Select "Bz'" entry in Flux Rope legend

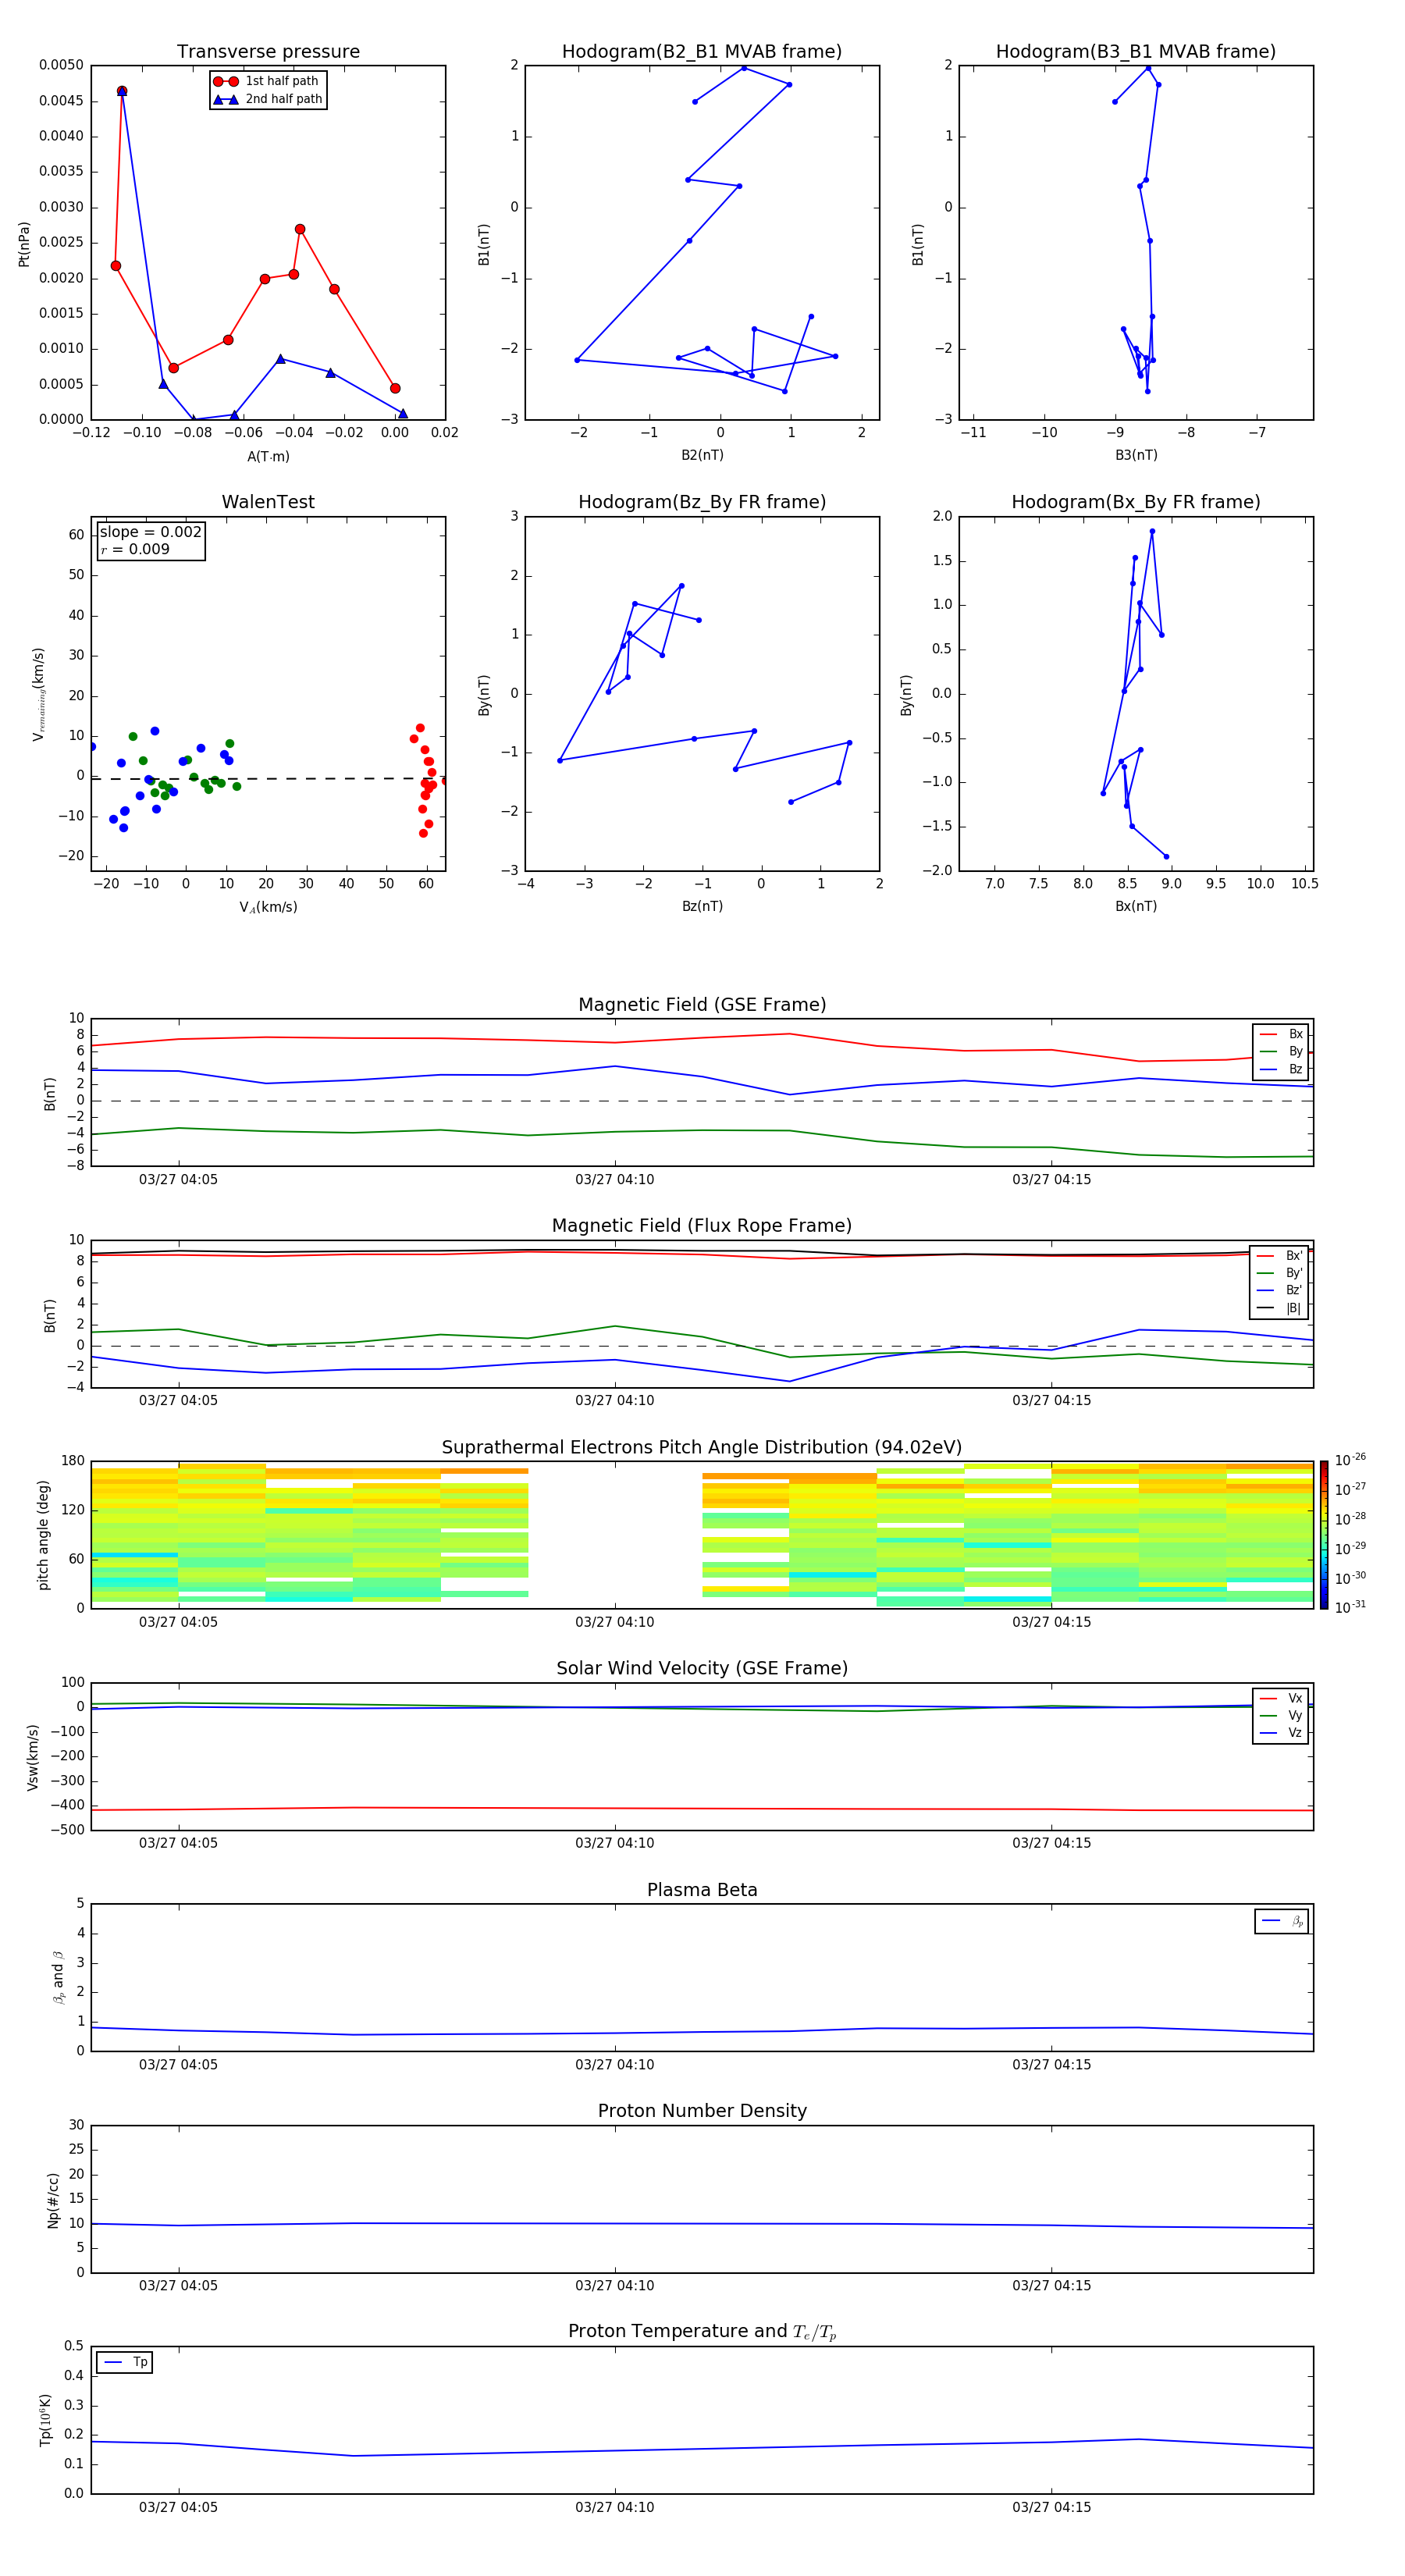coord(1280,1291)
